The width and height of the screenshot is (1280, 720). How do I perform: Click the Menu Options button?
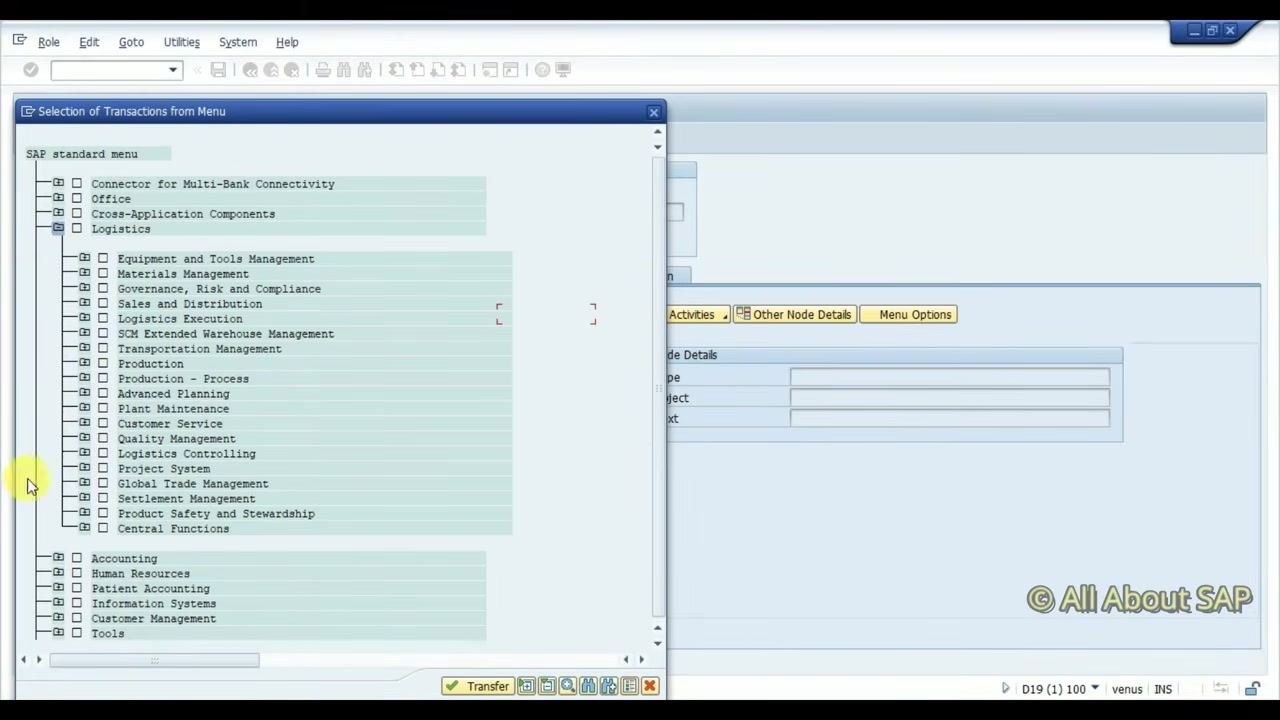(x=909, y=315)
